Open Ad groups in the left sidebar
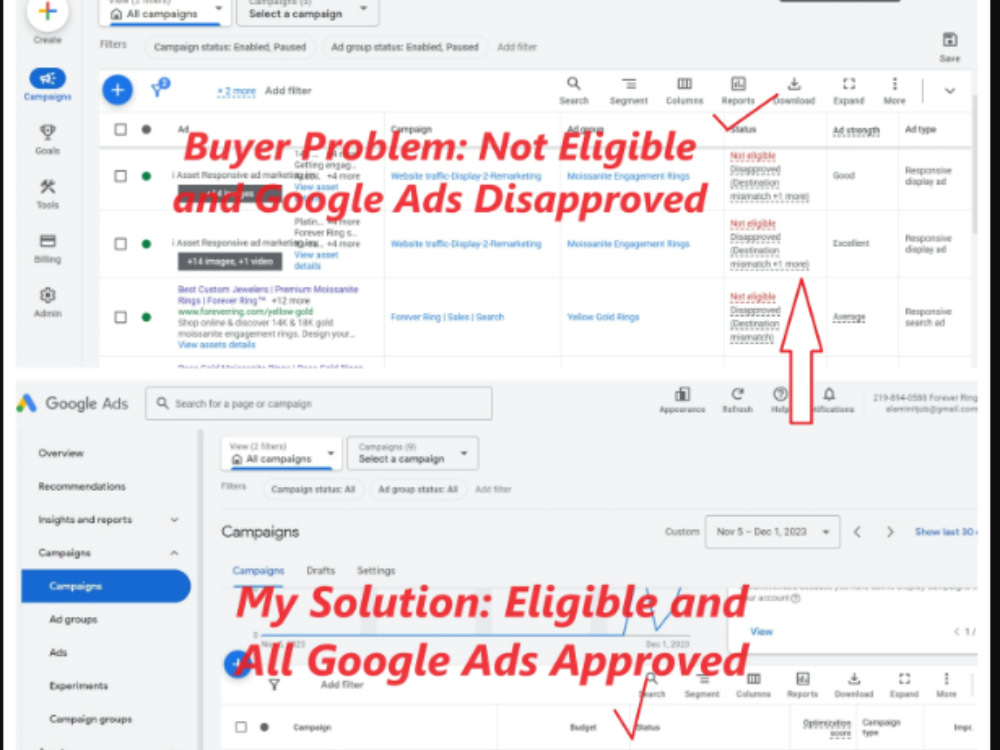1000x750 pixels. tap(73, 619)
